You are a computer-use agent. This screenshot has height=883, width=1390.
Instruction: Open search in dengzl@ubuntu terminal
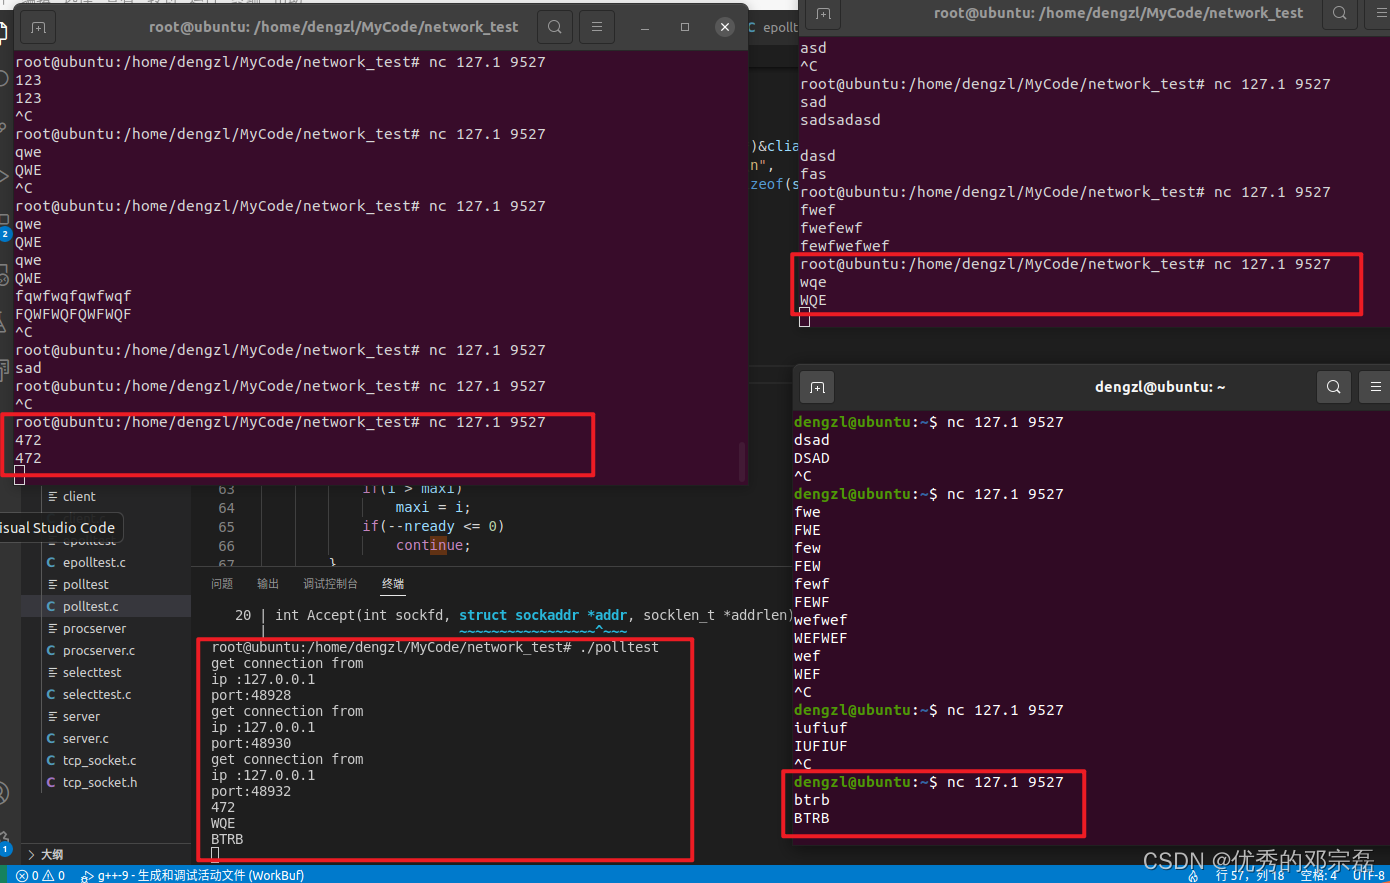(x=1333, y=387)
